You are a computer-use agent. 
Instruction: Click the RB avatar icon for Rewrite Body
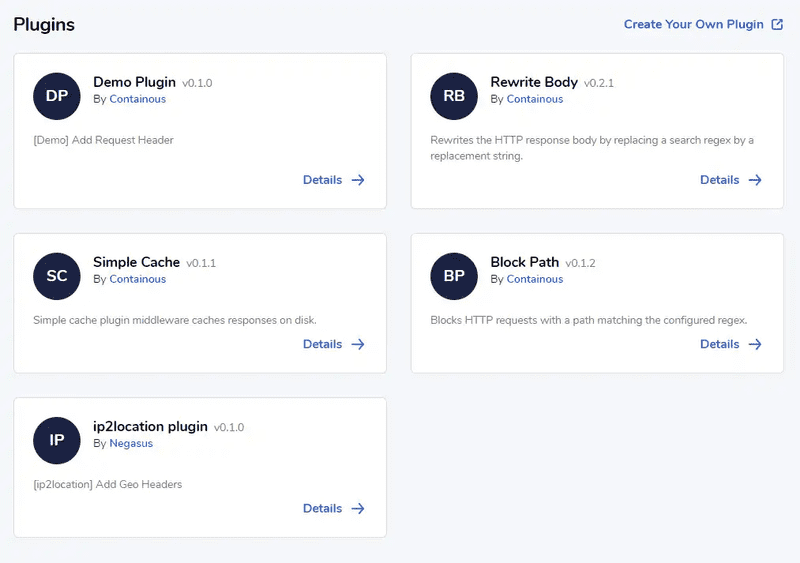click(454, 96)
